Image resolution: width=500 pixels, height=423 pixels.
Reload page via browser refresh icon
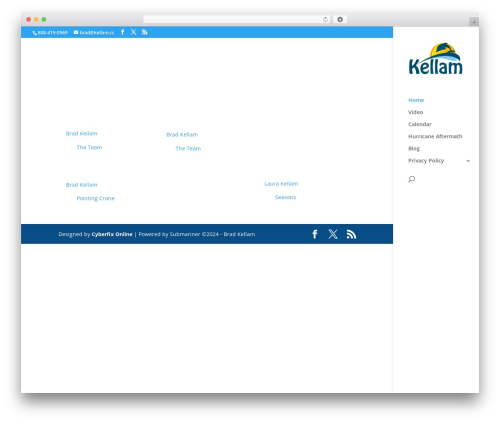point(325,19)
